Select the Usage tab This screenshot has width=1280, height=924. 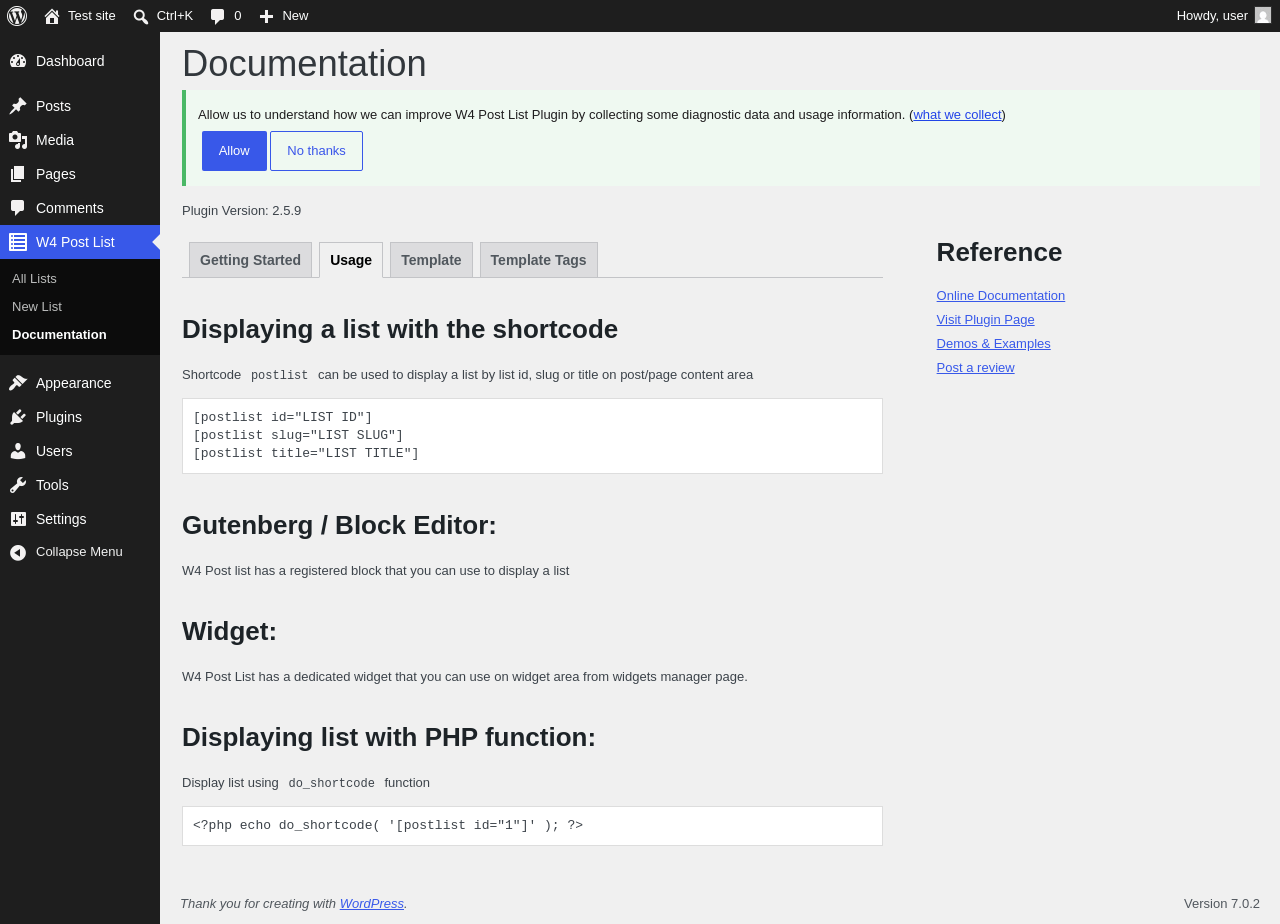click(x=351, y=260)
